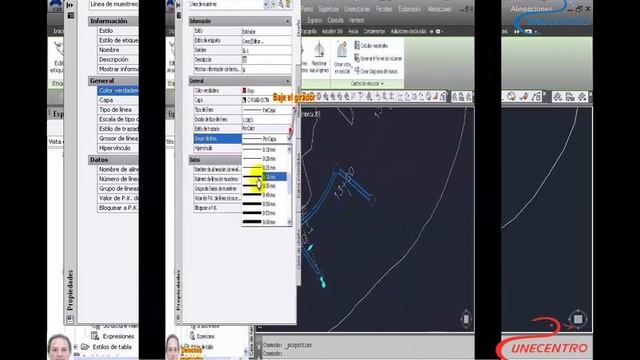This screenshot has width=640, height=360.
Task: Click the Descripción edit icon in value column
Action: point(244,60)
